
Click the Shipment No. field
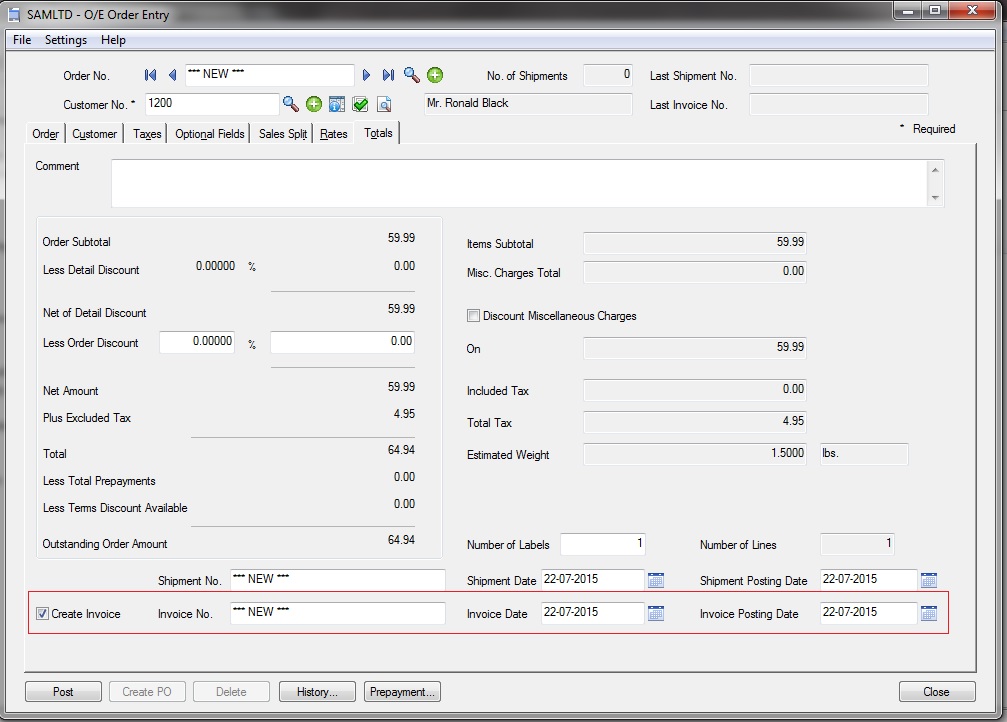(338, 580)
